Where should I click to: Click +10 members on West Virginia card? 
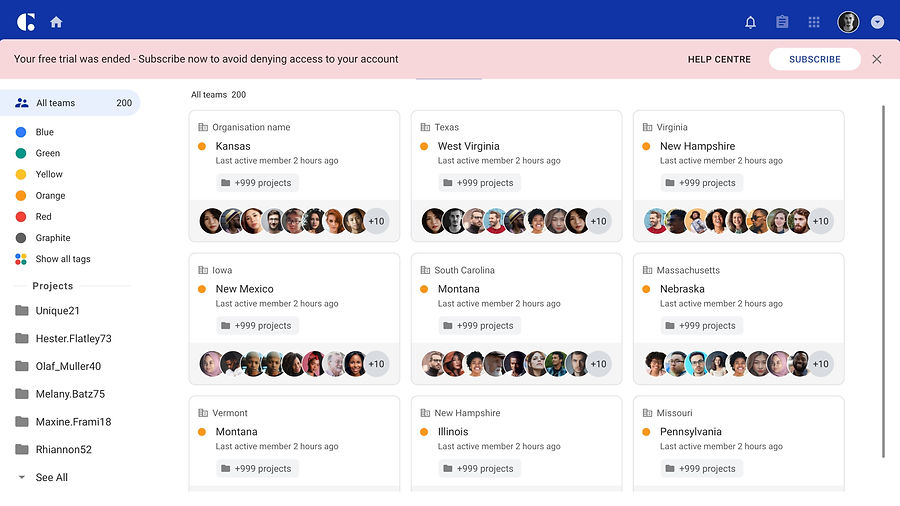point(598,221)
